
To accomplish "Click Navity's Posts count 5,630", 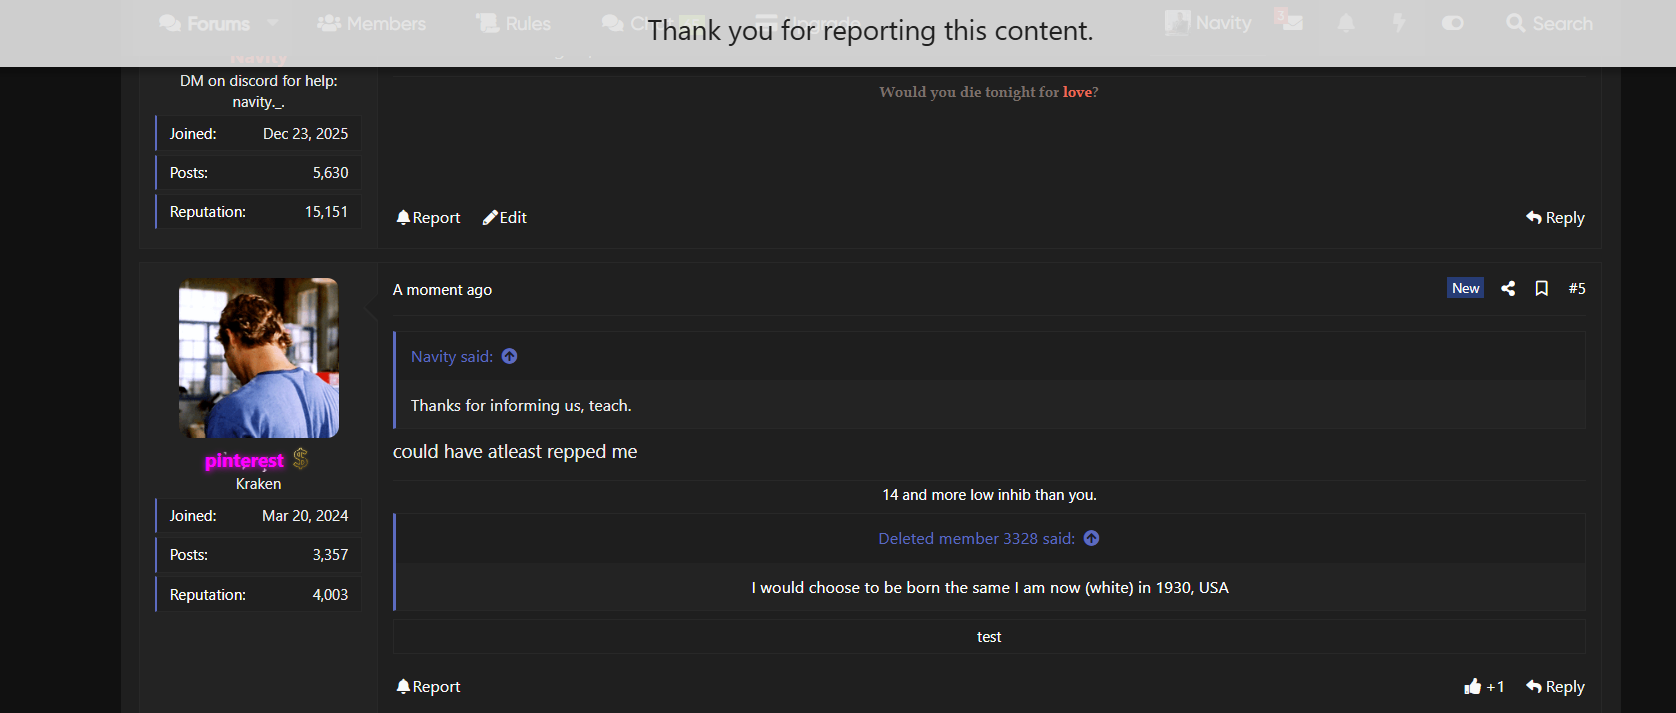I will coord(330,173).
